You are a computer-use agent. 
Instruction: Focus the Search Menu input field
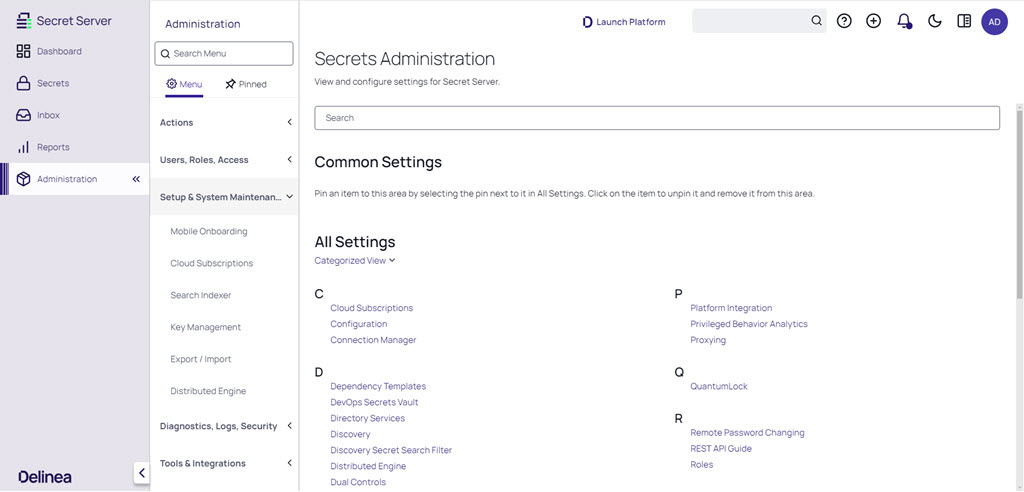point(224,54)
